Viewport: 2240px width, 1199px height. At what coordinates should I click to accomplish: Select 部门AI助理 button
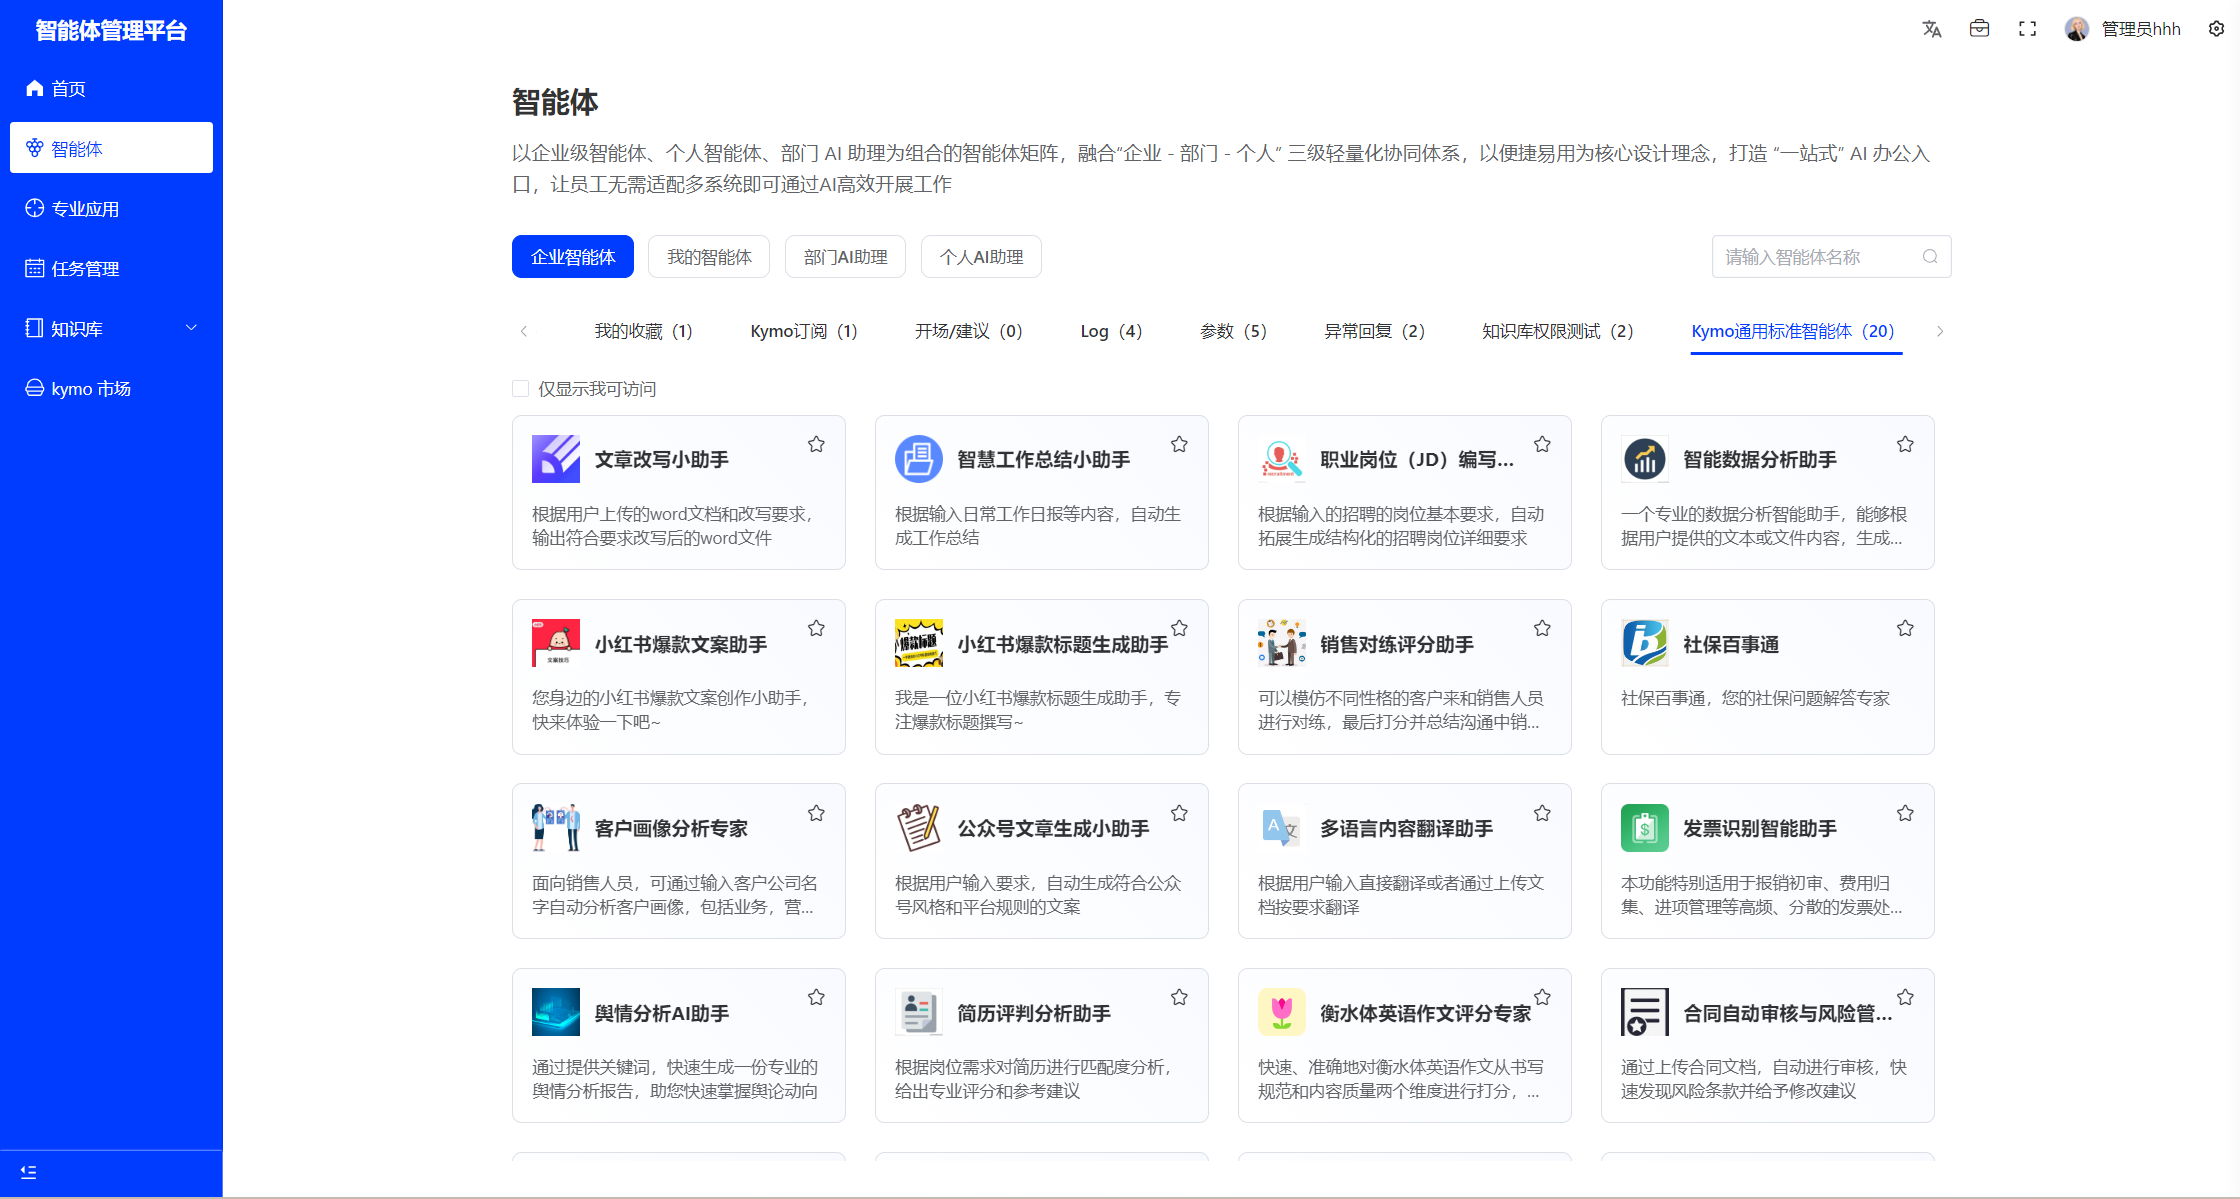(845, 257)
